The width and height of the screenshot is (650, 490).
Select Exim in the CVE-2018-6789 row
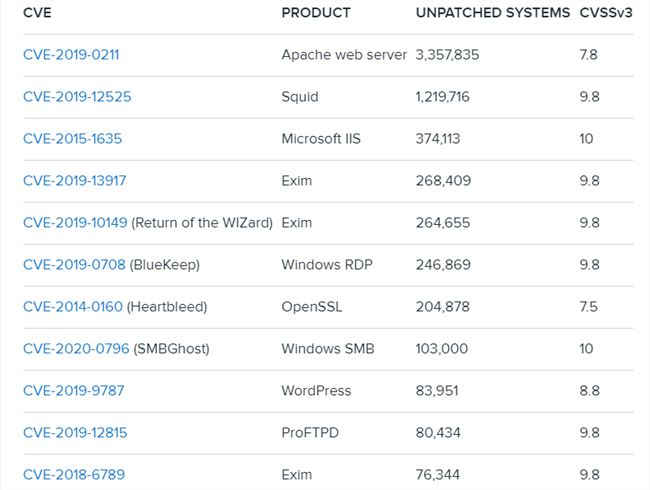[x=296, y=475]
